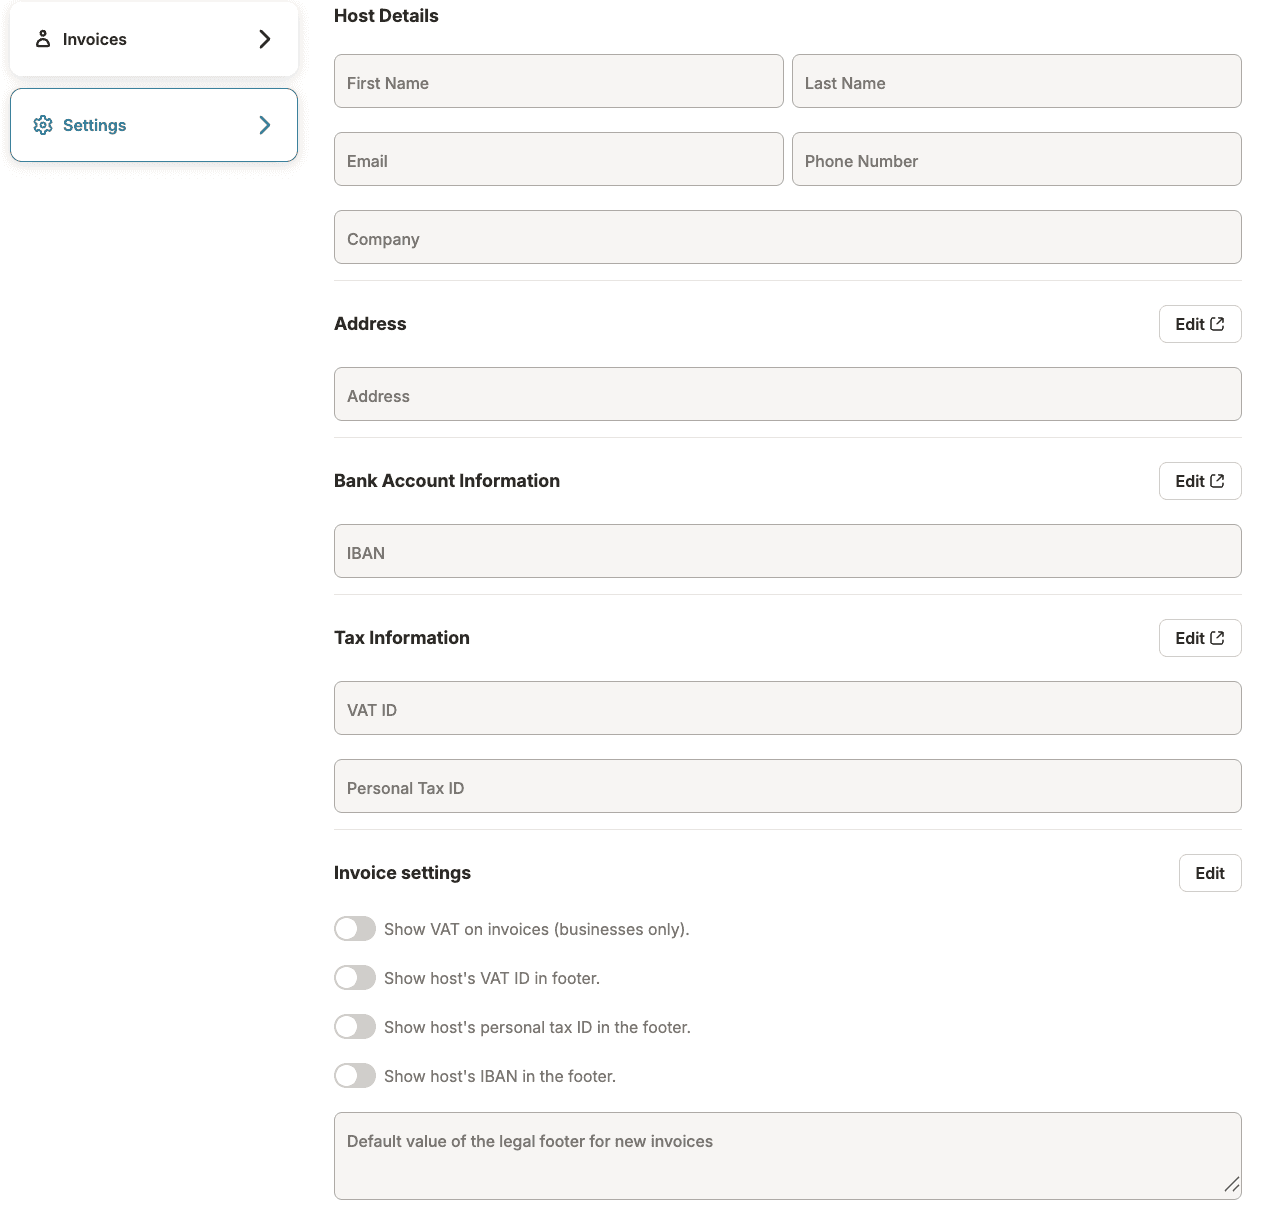Expand Invoices using its chevron arrow
The height and width of the screenshot is (1210, 1262).
tap(265, 39)
